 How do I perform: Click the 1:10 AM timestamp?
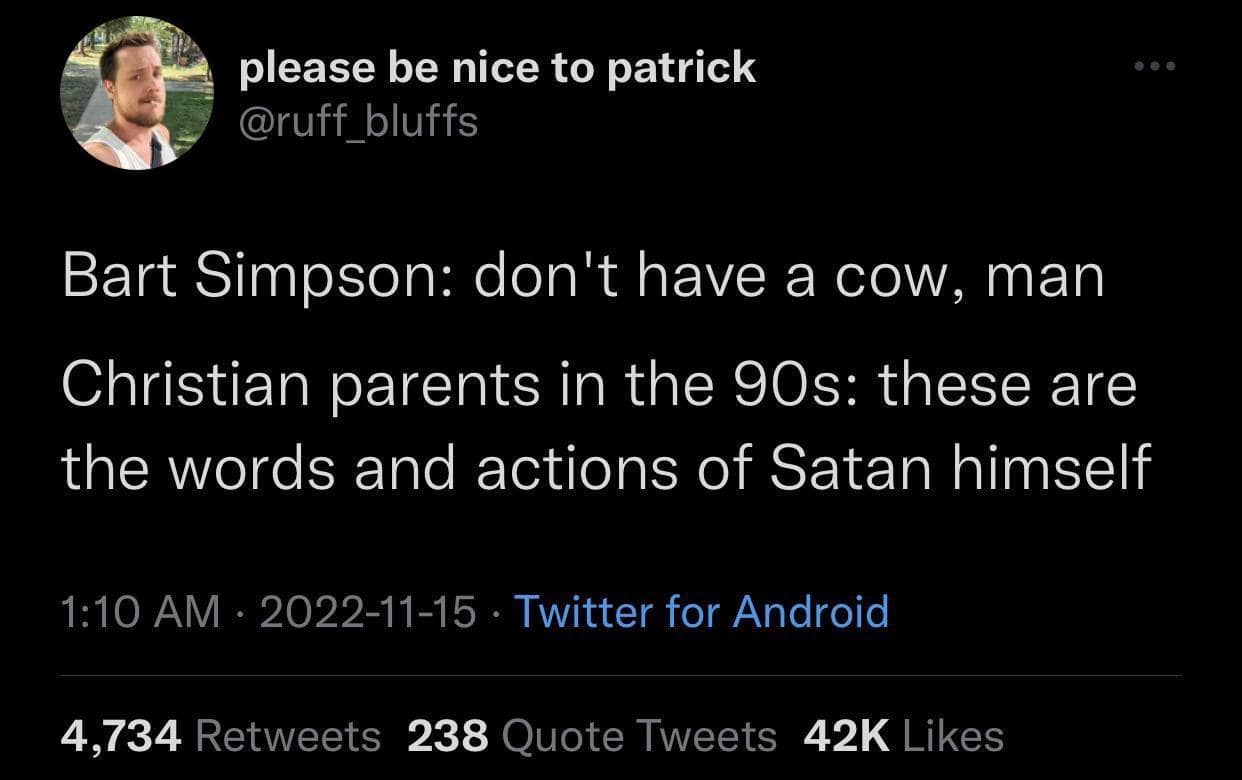click(140, 611)
